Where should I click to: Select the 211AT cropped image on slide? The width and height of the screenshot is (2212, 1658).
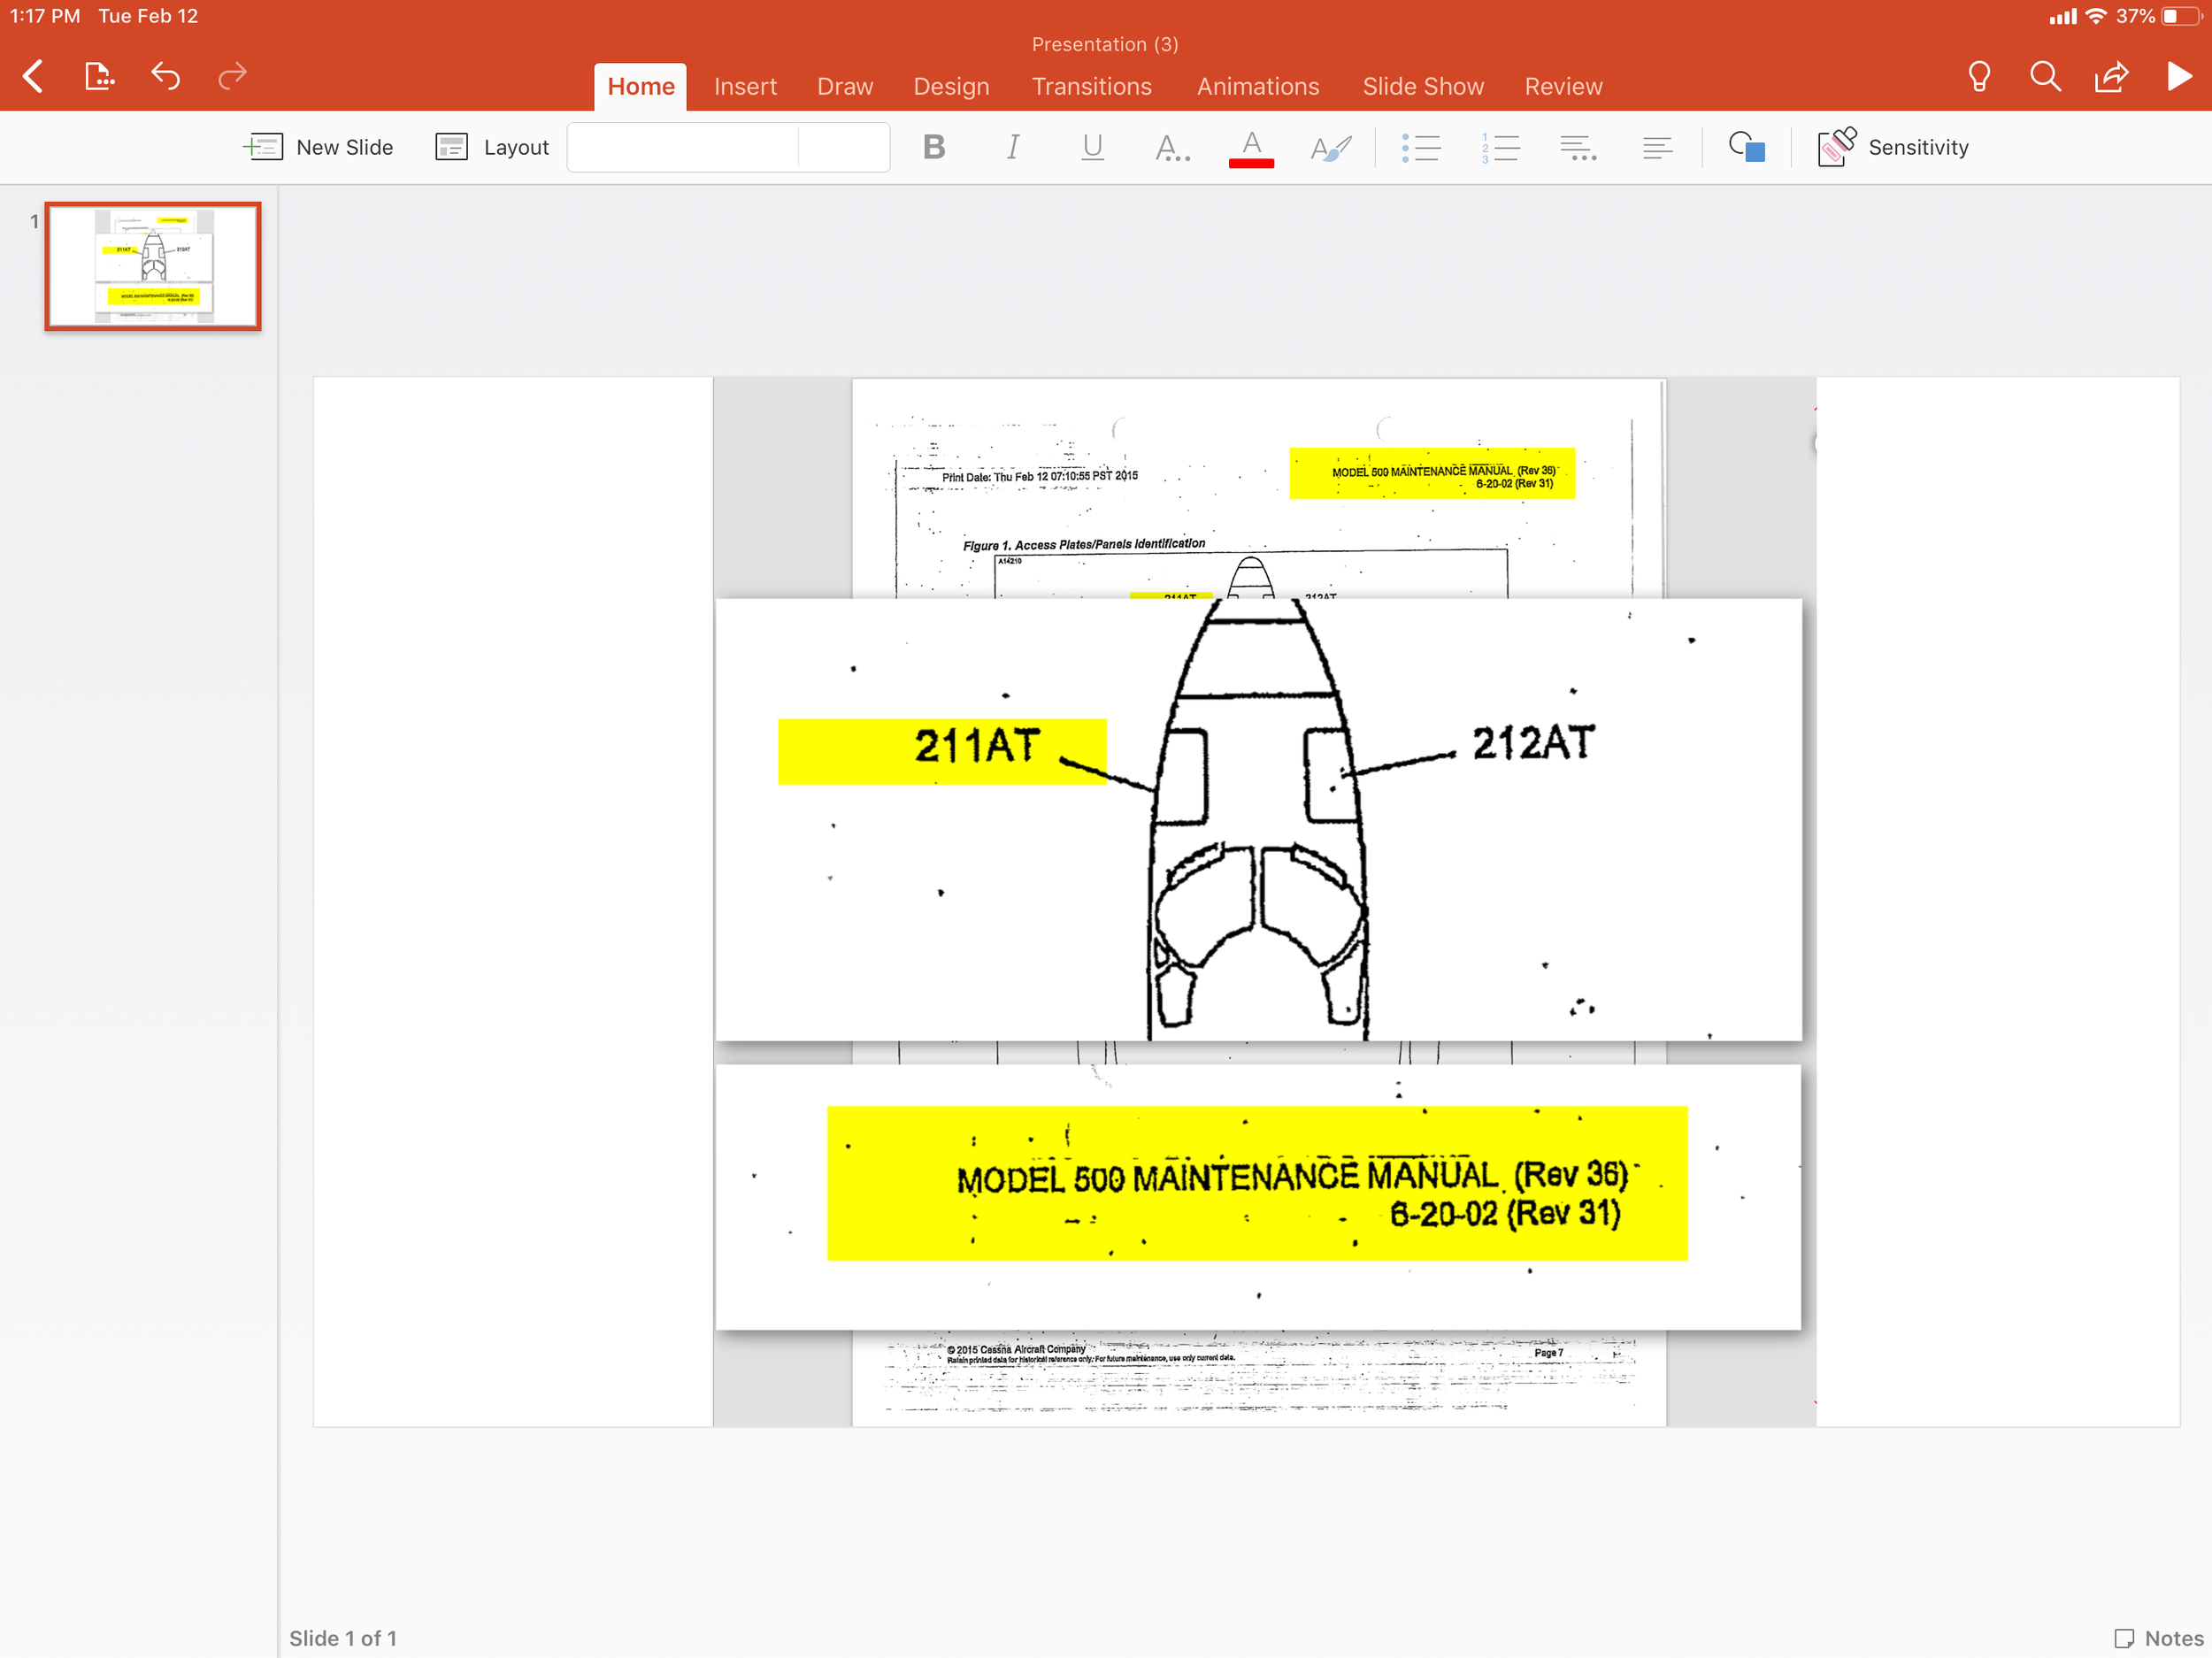coord(1258,819)
